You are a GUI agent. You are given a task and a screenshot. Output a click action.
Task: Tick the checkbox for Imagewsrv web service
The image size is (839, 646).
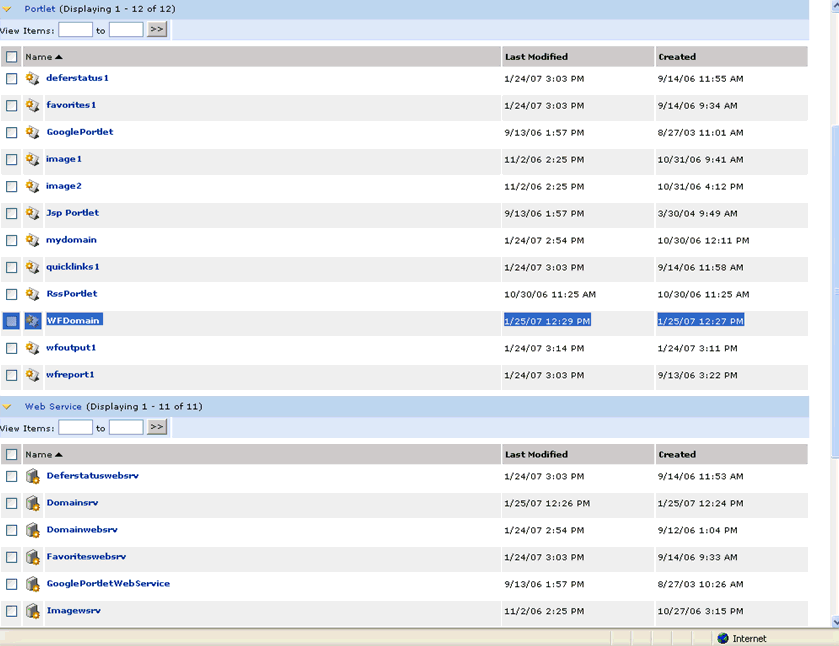pyautogui.click(x=12, y=611)
